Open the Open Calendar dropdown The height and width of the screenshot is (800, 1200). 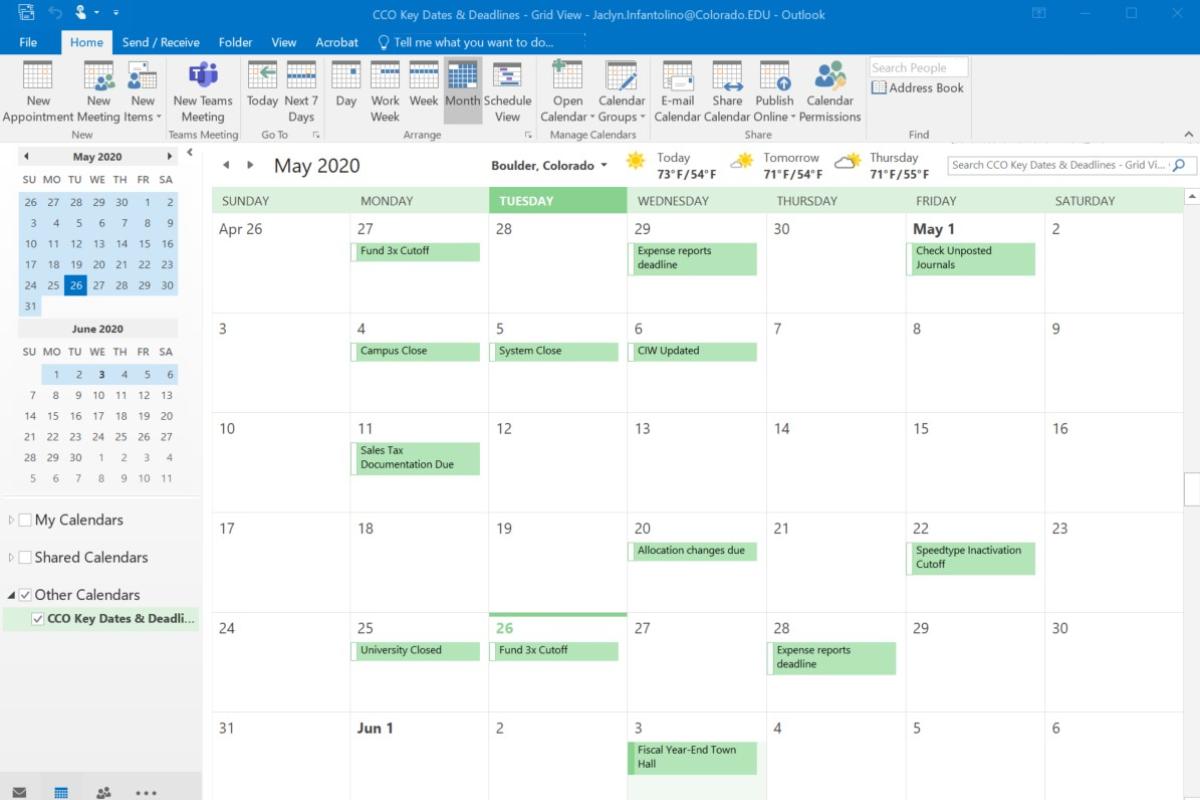[567, 92]
